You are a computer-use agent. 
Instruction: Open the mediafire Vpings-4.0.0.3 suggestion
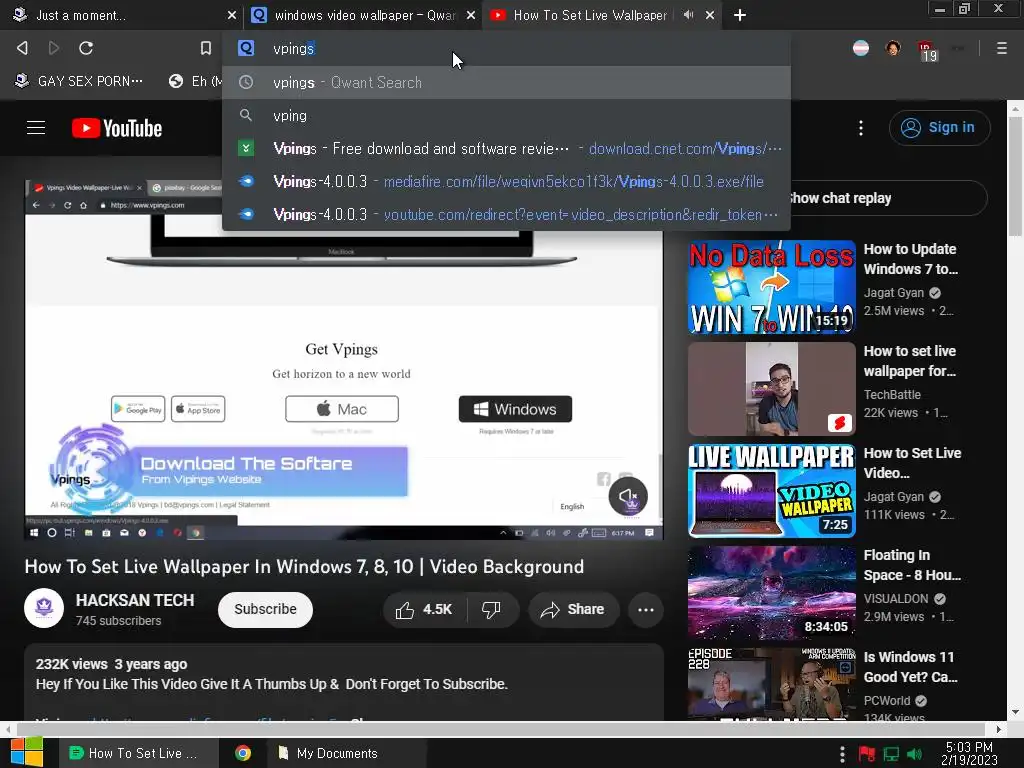click(x=506, y=182)
